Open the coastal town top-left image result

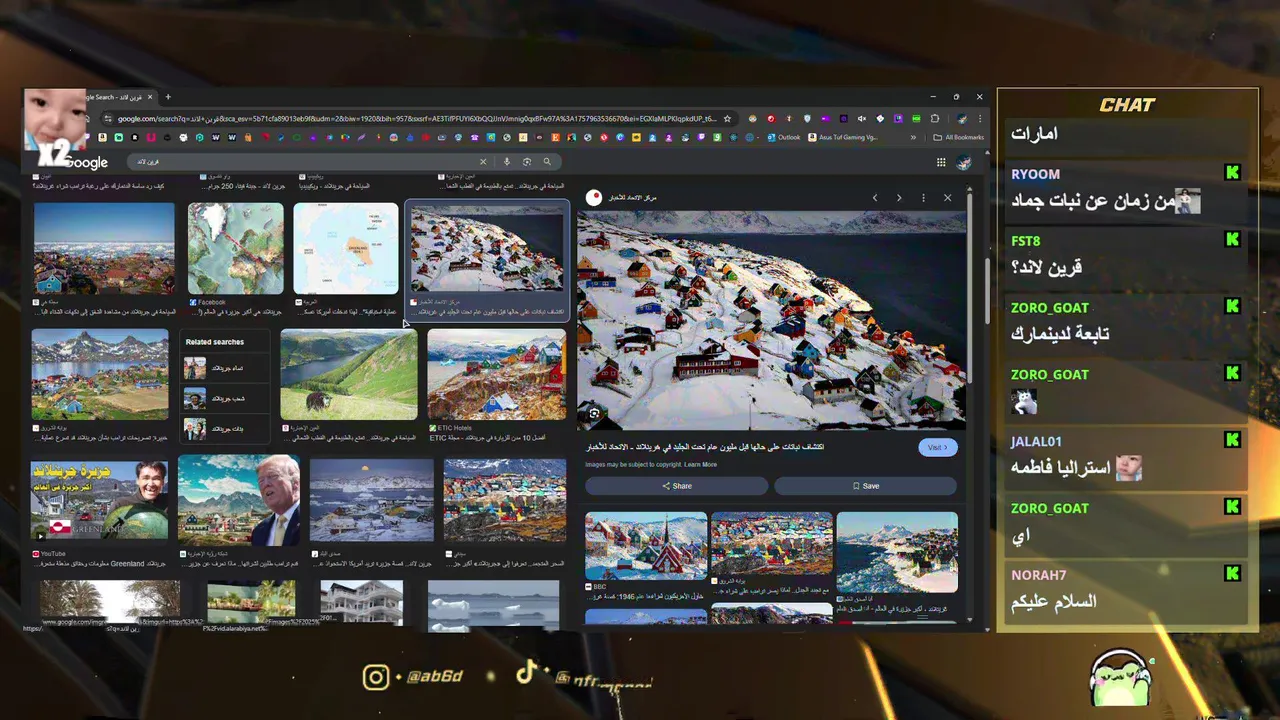(x=104, y=248)
